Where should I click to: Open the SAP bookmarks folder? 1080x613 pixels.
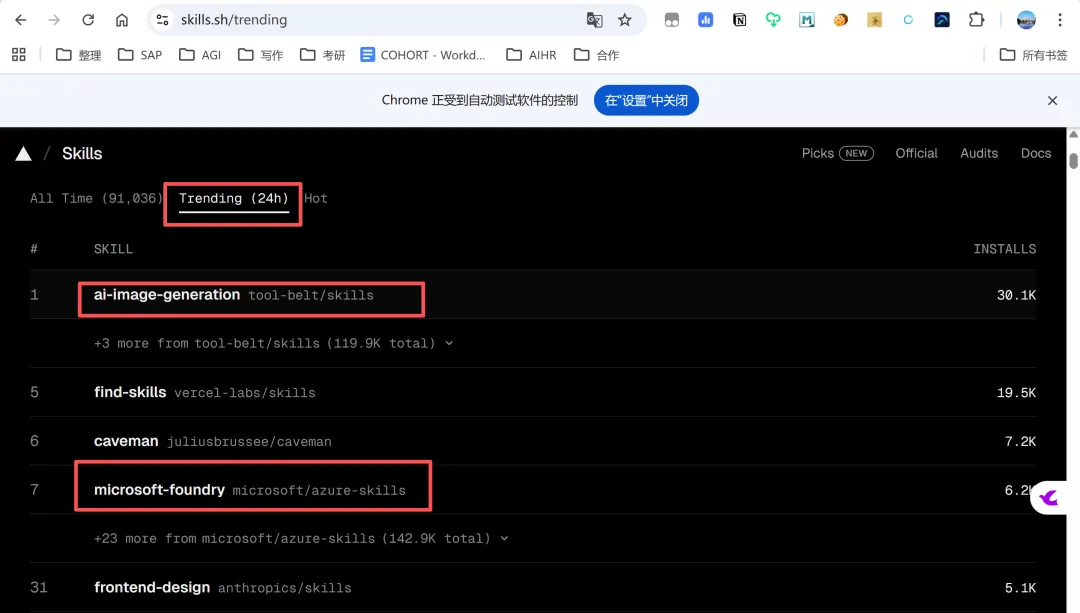(x=140, y=54)
